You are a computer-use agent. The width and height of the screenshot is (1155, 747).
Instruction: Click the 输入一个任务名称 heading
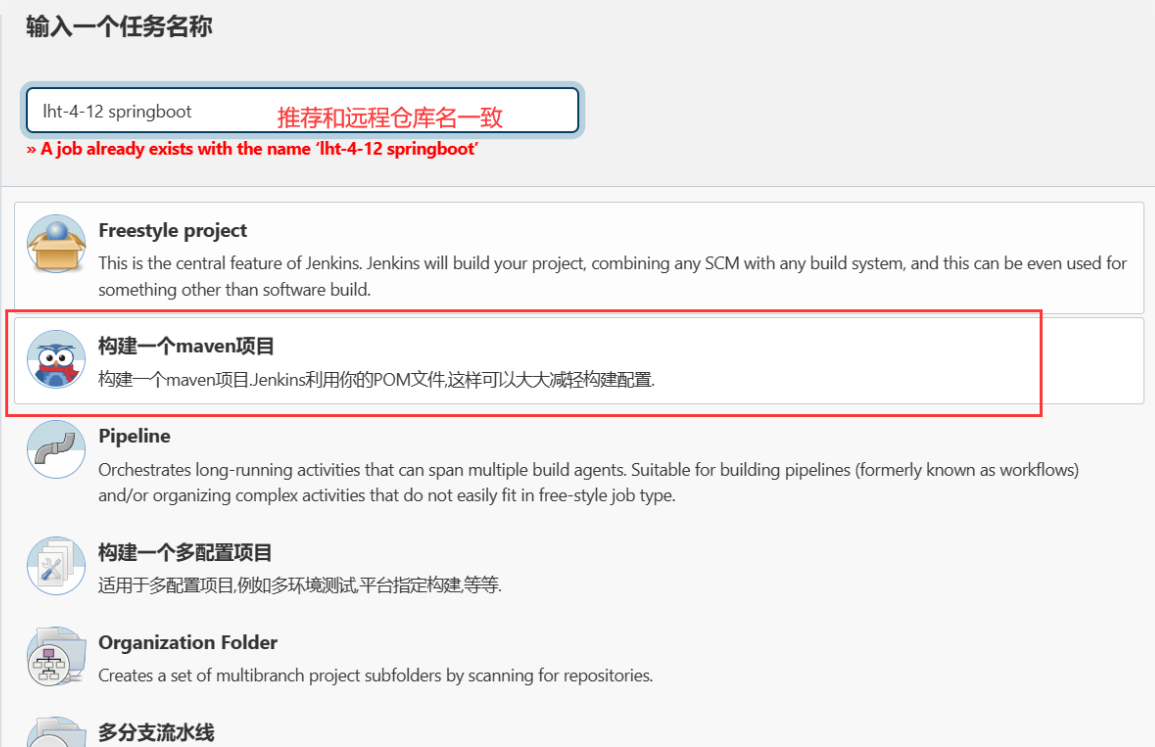(119, 27)
